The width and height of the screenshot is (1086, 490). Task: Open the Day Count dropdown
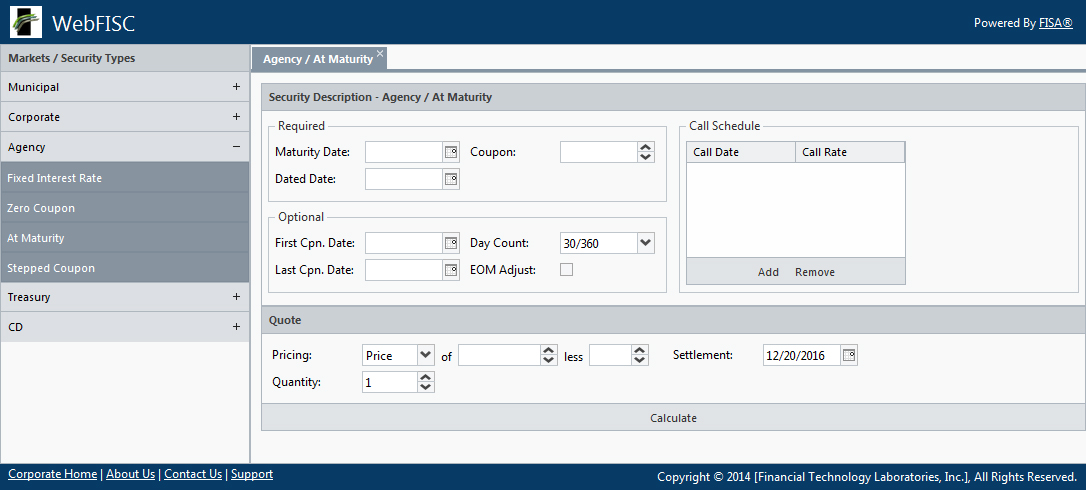[645, 243]
